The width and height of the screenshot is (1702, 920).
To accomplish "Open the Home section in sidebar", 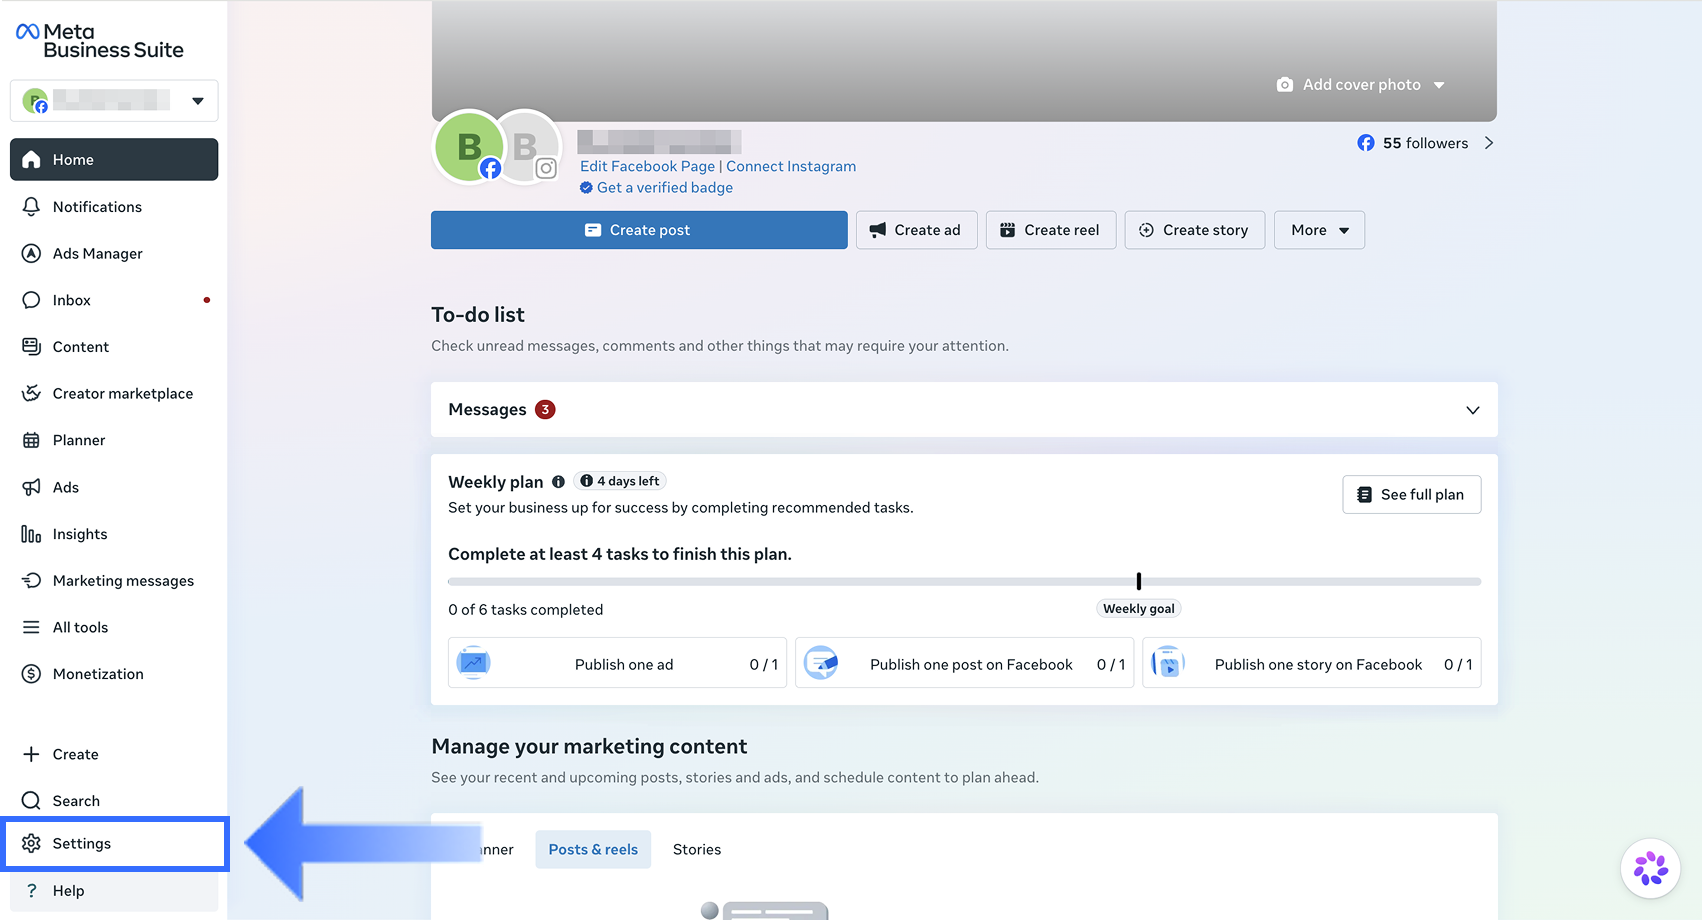I will [x=114, y=160].
